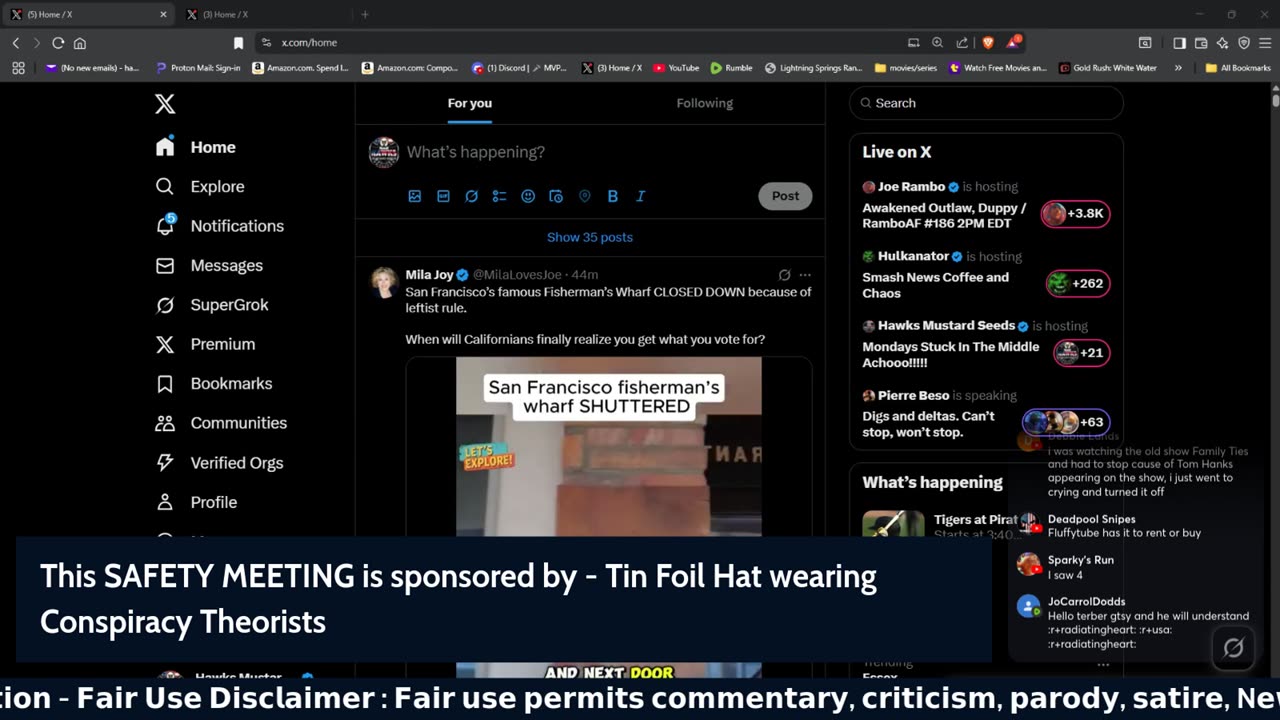Click the X search field
Image resolution: width=1280 pixels, height=720 pixels.
986,103
